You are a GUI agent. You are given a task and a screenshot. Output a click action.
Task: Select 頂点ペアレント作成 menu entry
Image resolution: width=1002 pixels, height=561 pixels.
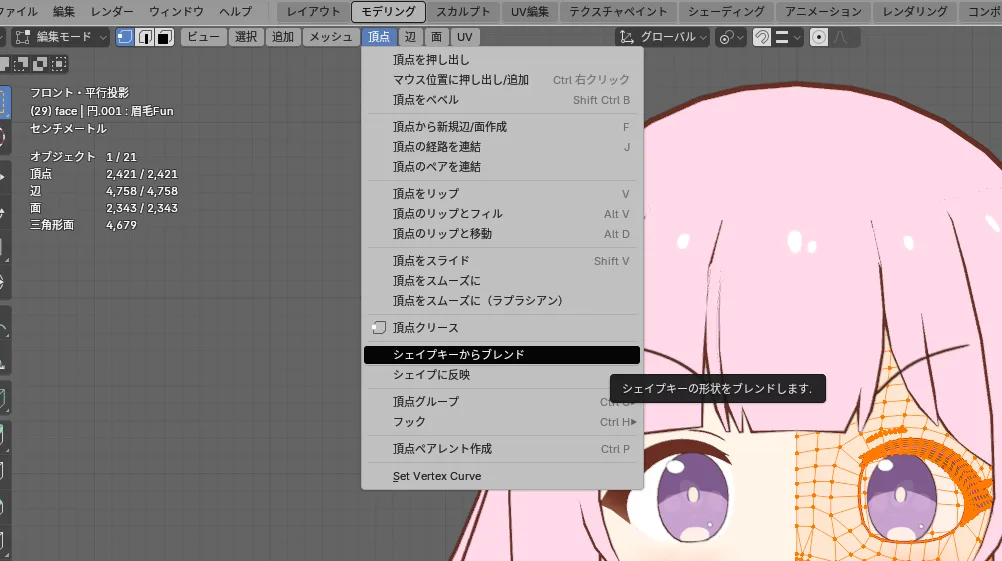click(x=502, y=449)
